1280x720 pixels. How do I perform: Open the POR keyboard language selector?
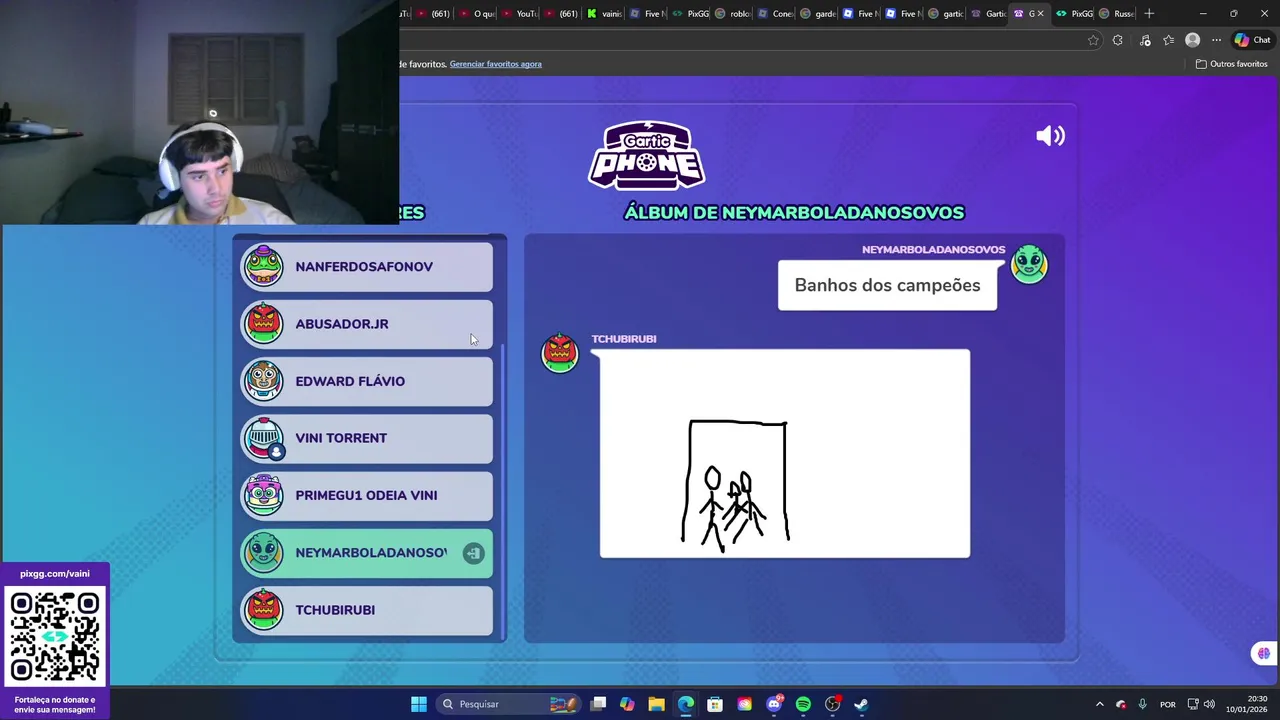(1168, 704)
